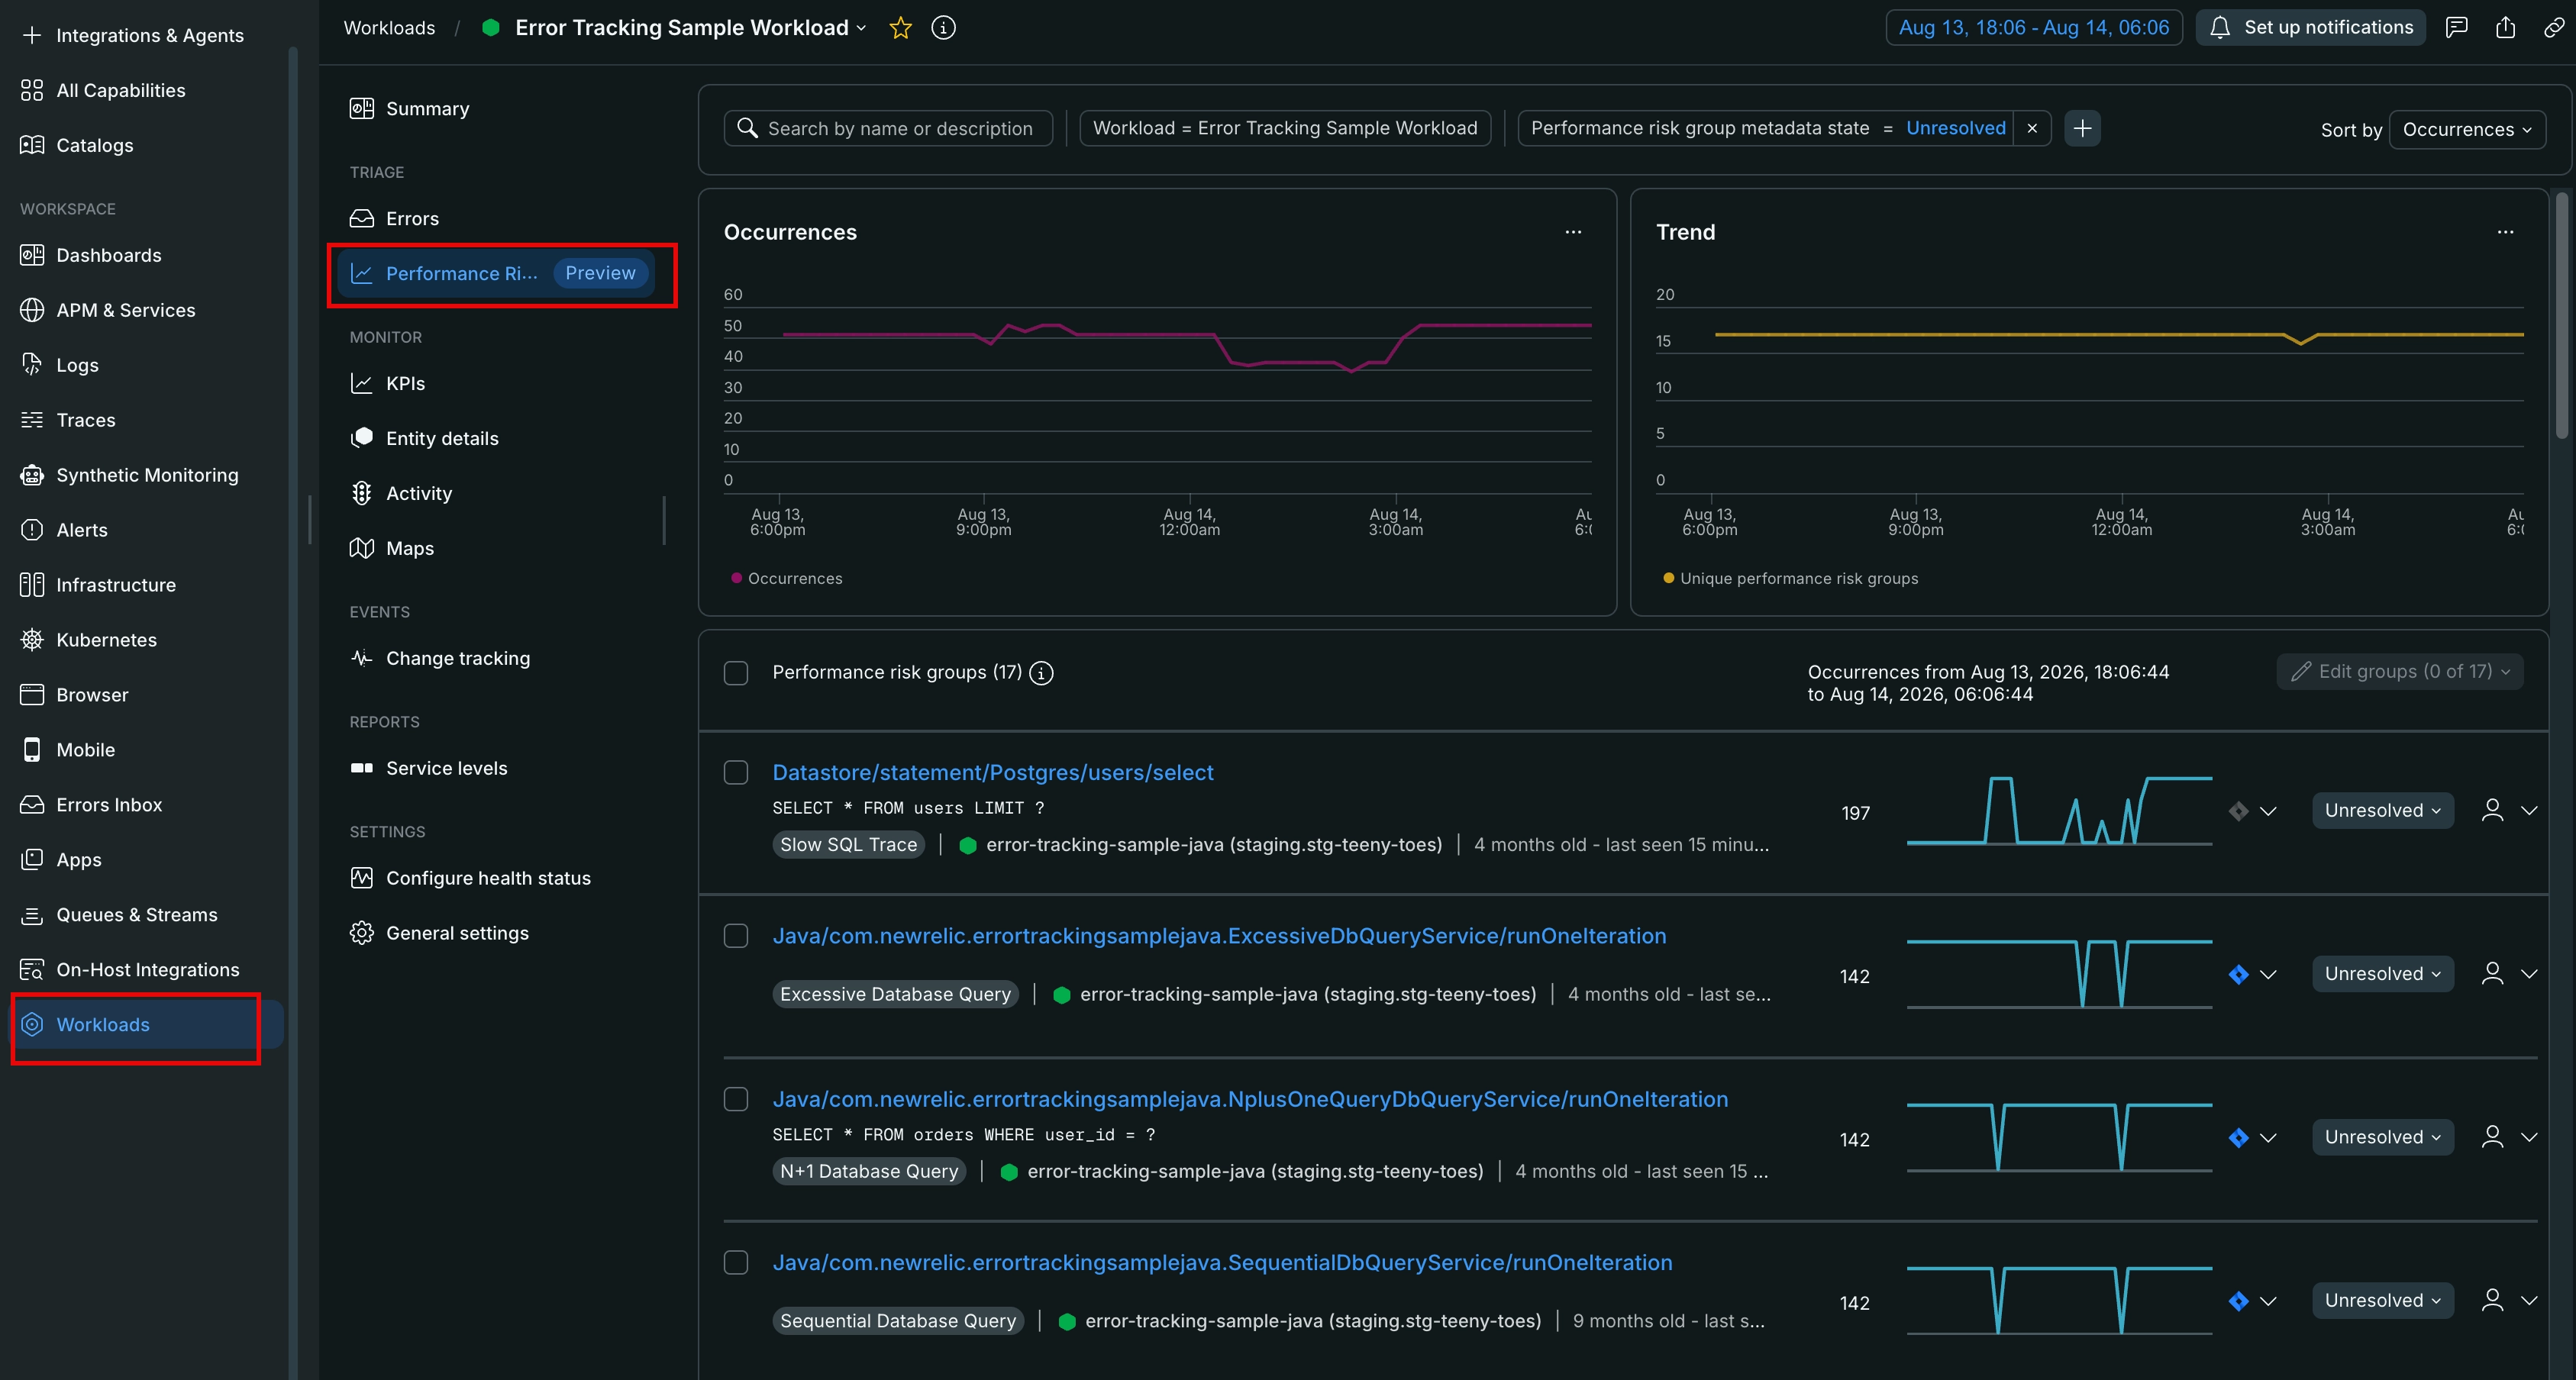Check the Datastore/statement/Postgres/users/select row
This screenshot has width=2576, height=1380.
736,773
